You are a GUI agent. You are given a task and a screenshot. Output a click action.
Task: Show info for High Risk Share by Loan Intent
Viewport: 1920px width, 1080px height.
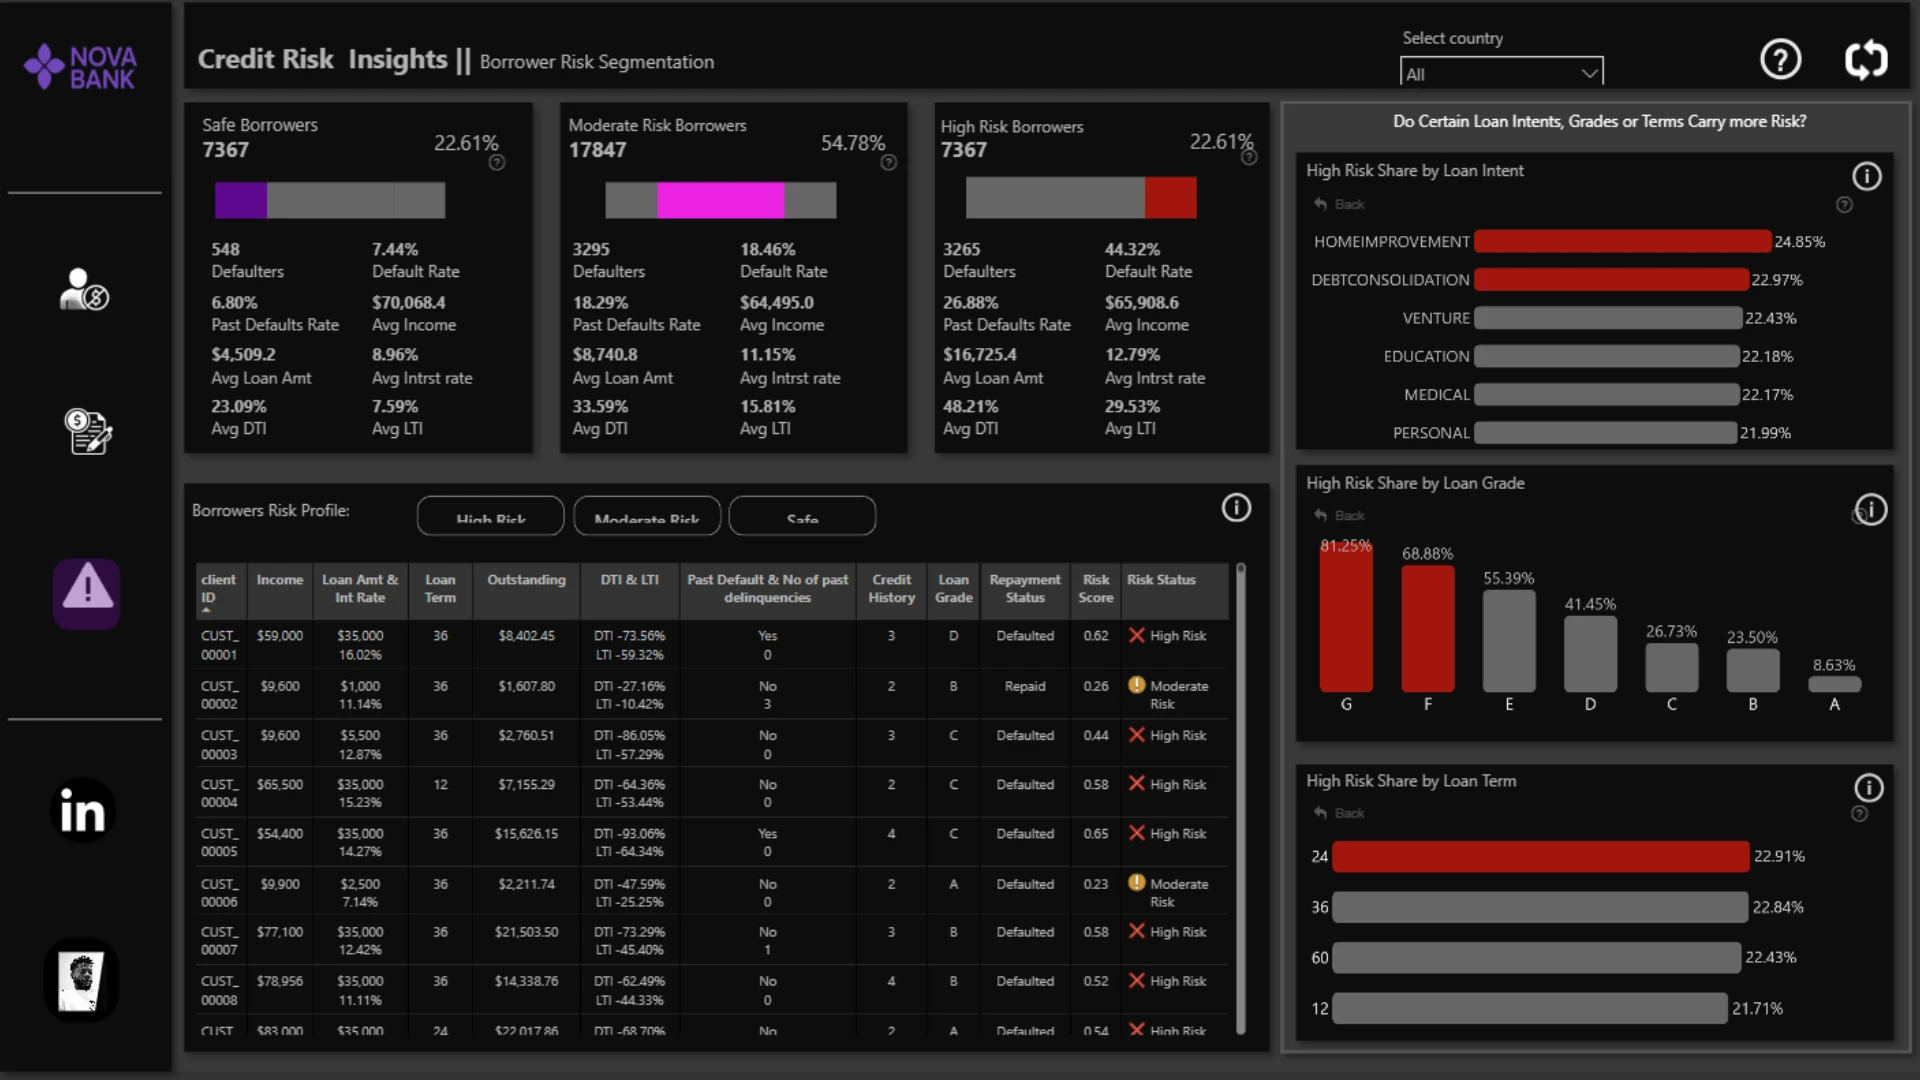1866,177
